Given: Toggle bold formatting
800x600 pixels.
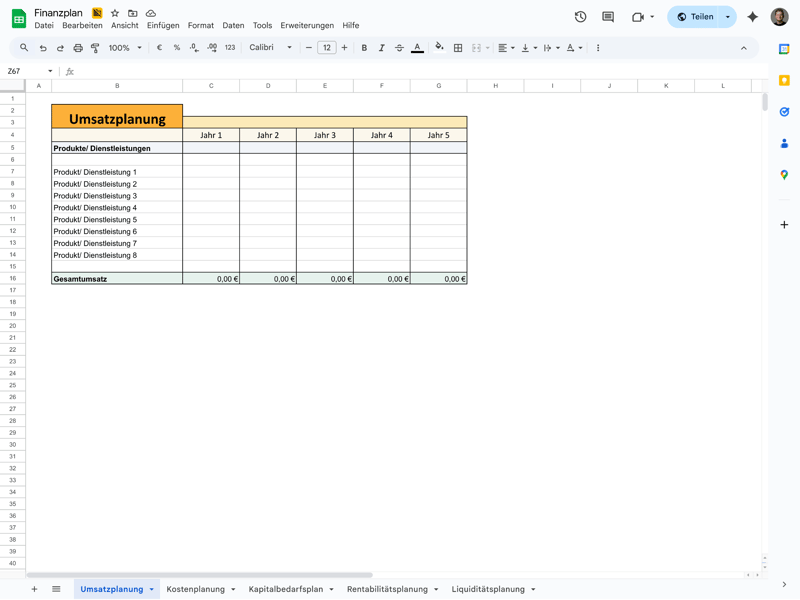Looking at the screenshot, I should [x=364, y=48].
